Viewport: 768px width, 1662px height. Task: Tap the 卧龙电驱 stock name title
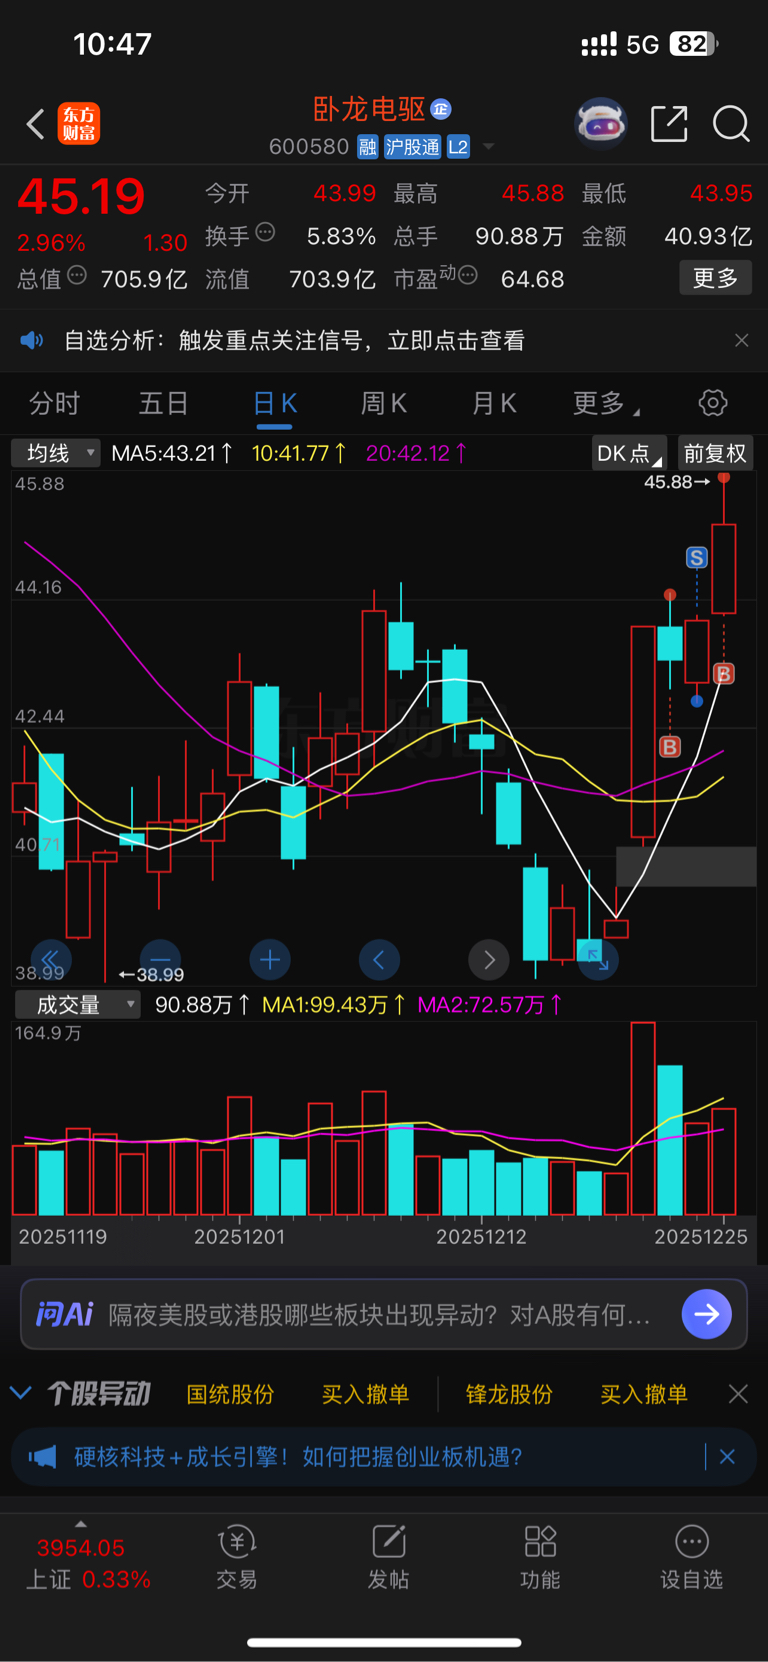370,109
